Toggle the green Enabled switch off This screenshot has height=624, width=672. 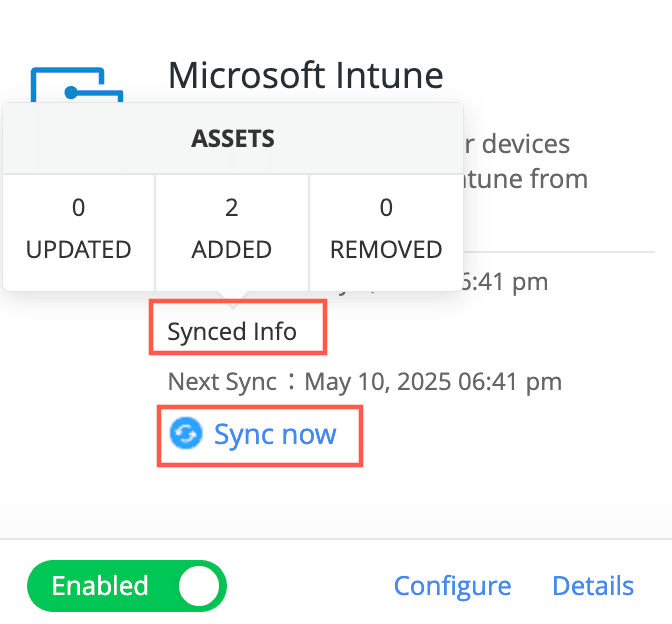click(x=127, y=586)
